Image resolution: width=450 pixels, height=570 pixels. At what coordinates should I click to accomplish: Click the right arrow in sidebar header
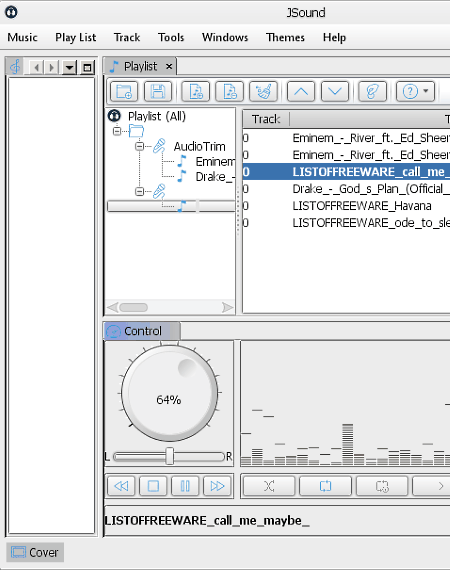click(52, 68)
